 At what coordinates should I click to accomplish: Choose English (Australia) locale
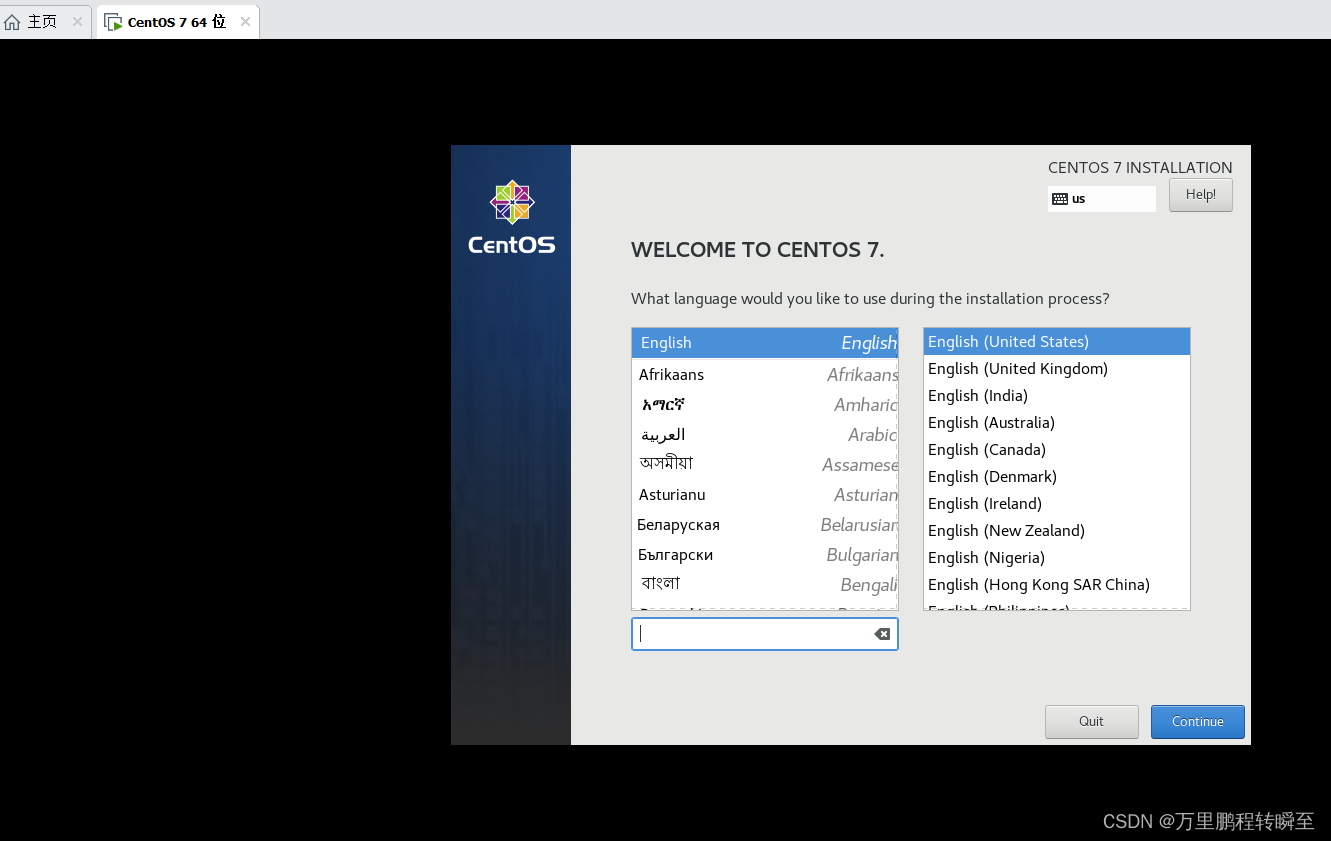point(1056,423)
